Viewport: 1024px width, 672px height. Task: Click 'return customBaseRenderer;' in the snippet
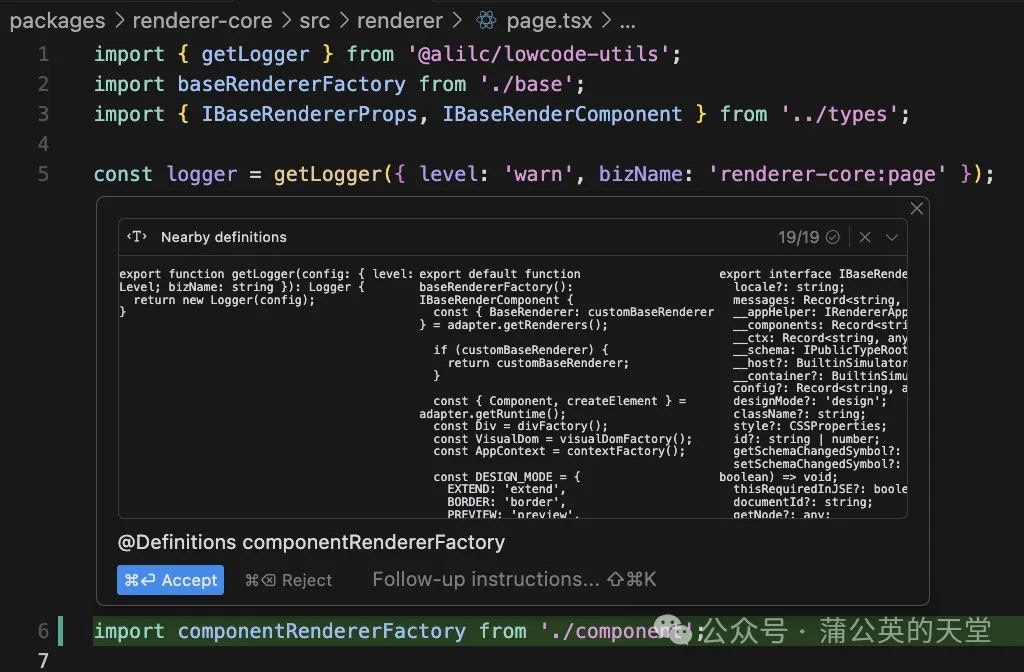click(x=538, y=363)
